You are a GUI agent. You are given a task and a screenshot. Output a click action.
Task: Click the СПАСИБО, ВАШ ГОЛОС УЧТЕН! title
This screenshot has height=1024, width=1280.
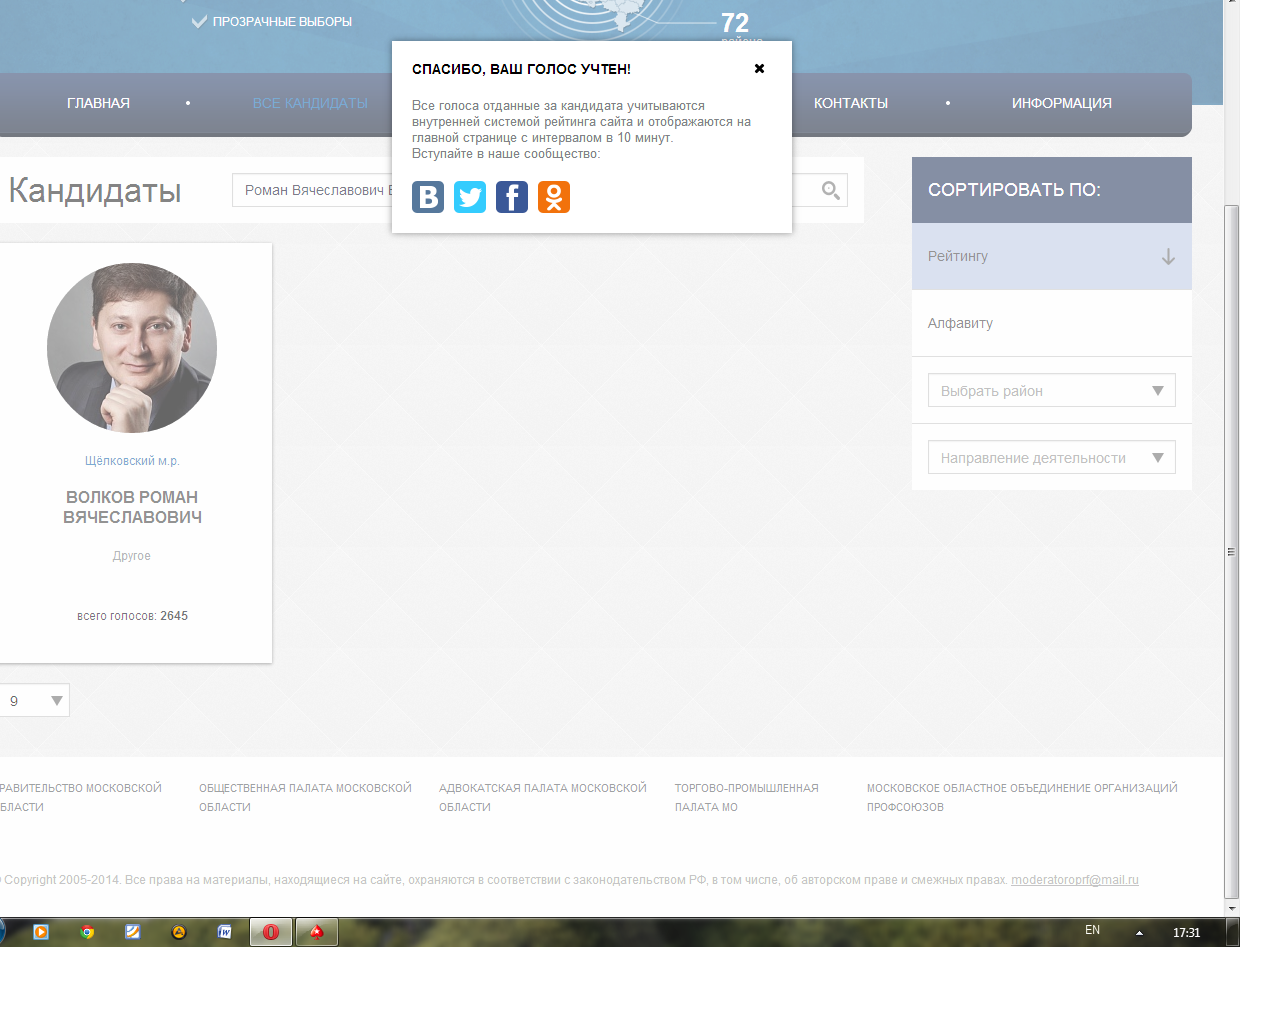[521, 69]
